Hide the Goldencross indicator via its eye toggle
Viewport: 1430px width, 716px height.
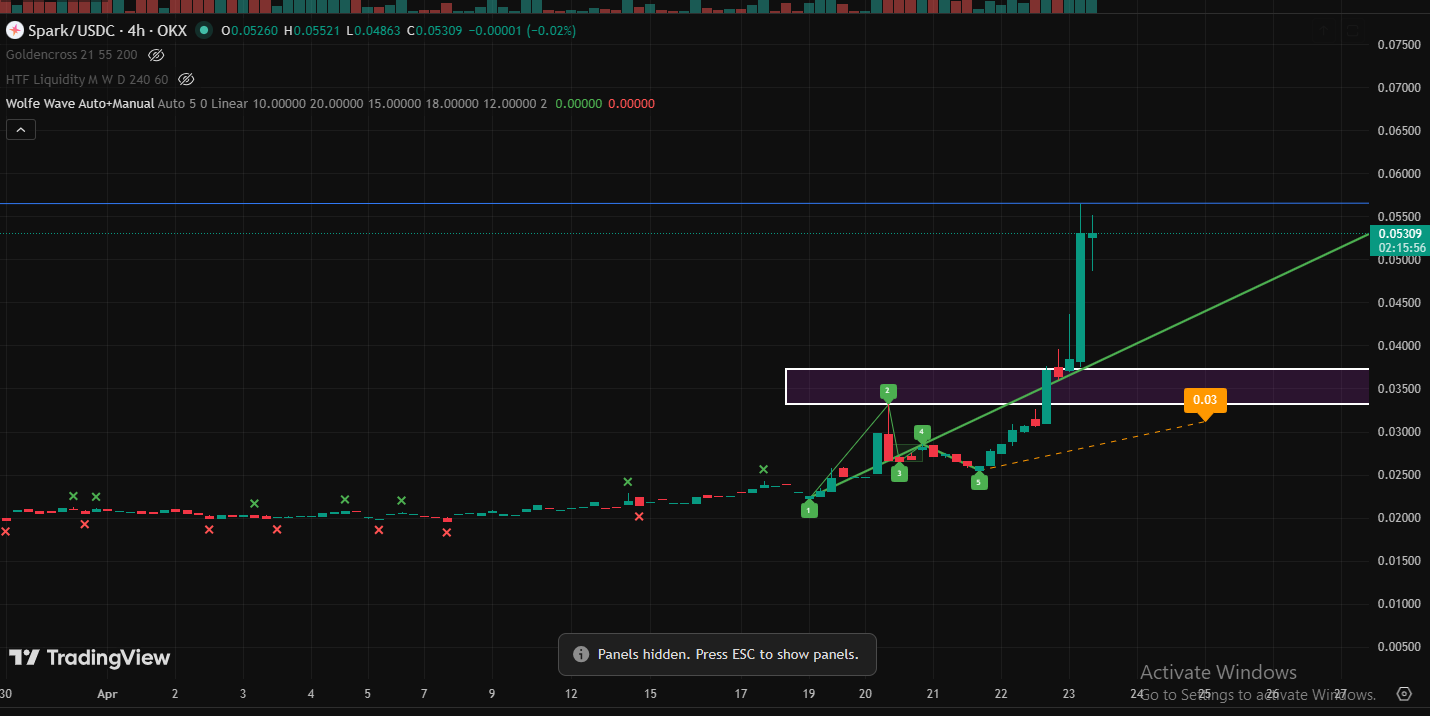pos(155,55)
